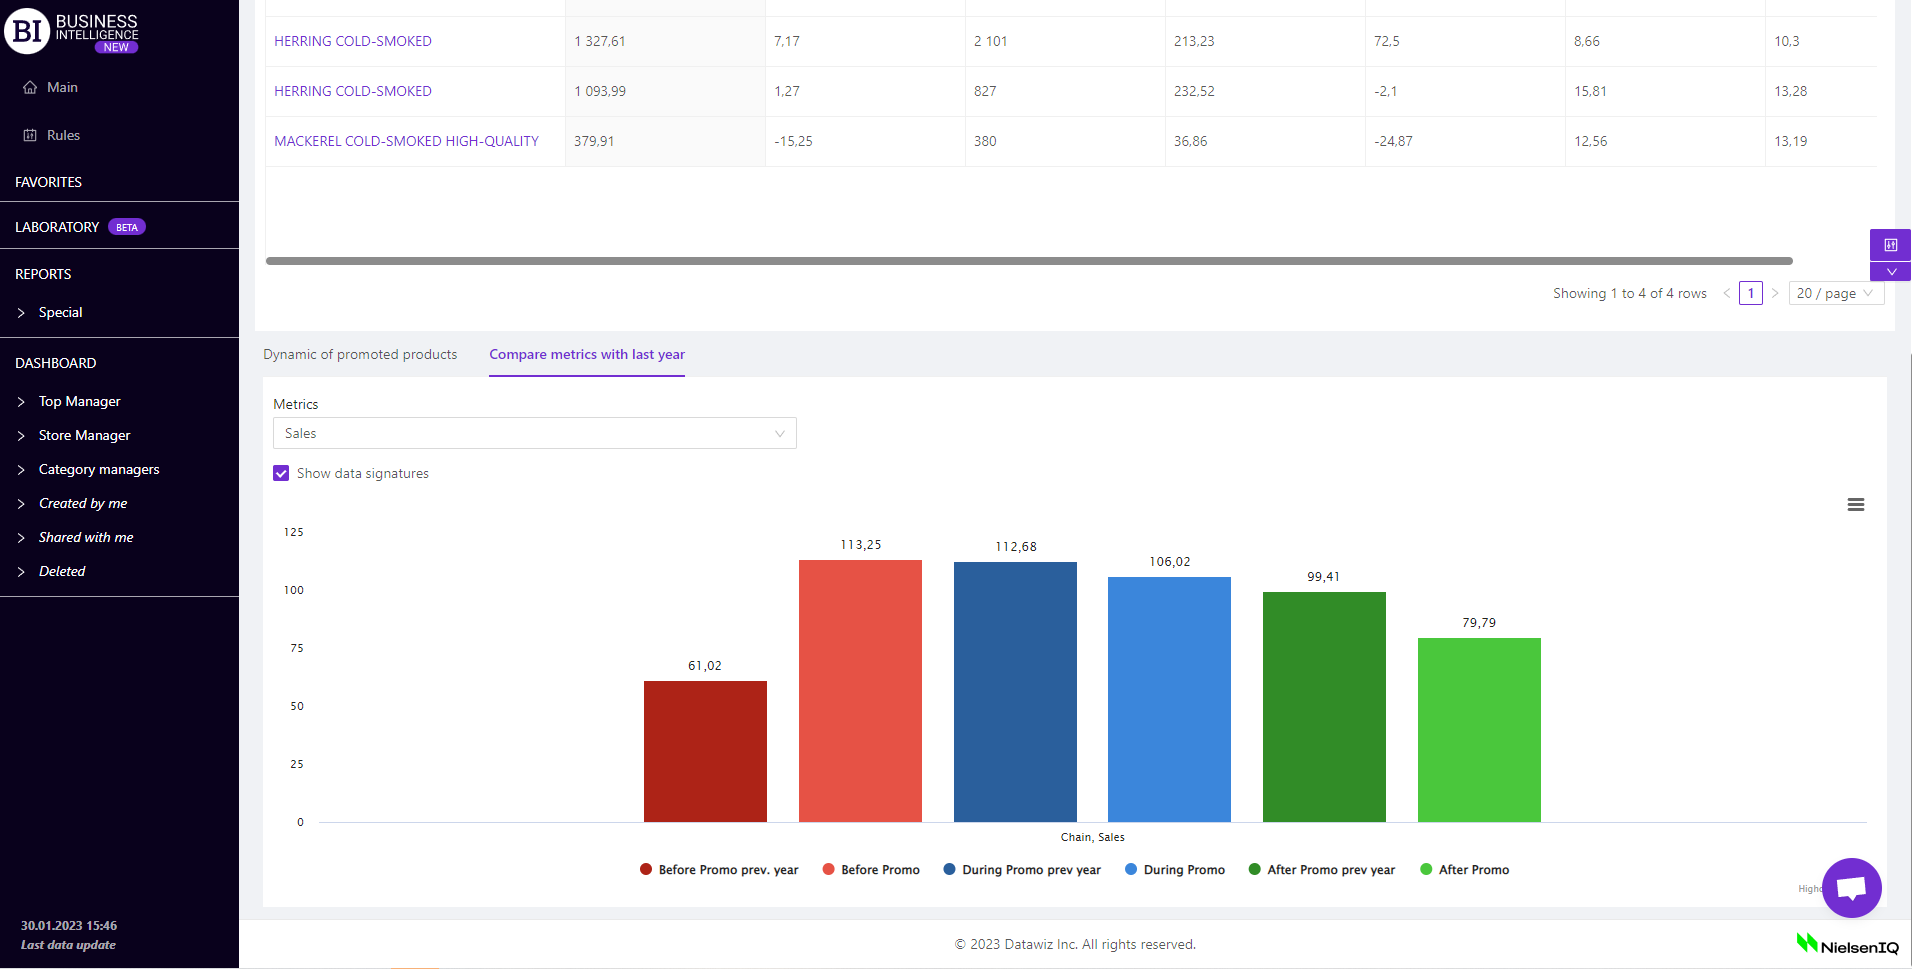
Task: Click the After Promo light green bar
Action: click(x=1479, y=730)
